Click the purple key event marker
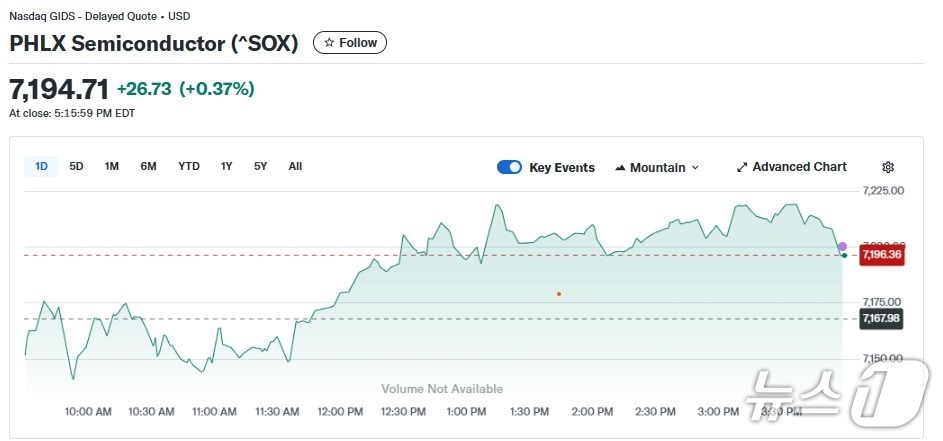This screenshot has height=441, width=943. [x=842, y=246]
